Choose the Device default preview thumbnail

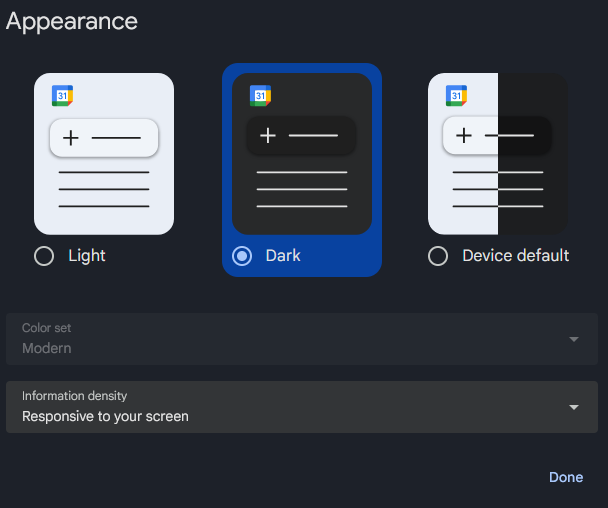coord(498,154)
